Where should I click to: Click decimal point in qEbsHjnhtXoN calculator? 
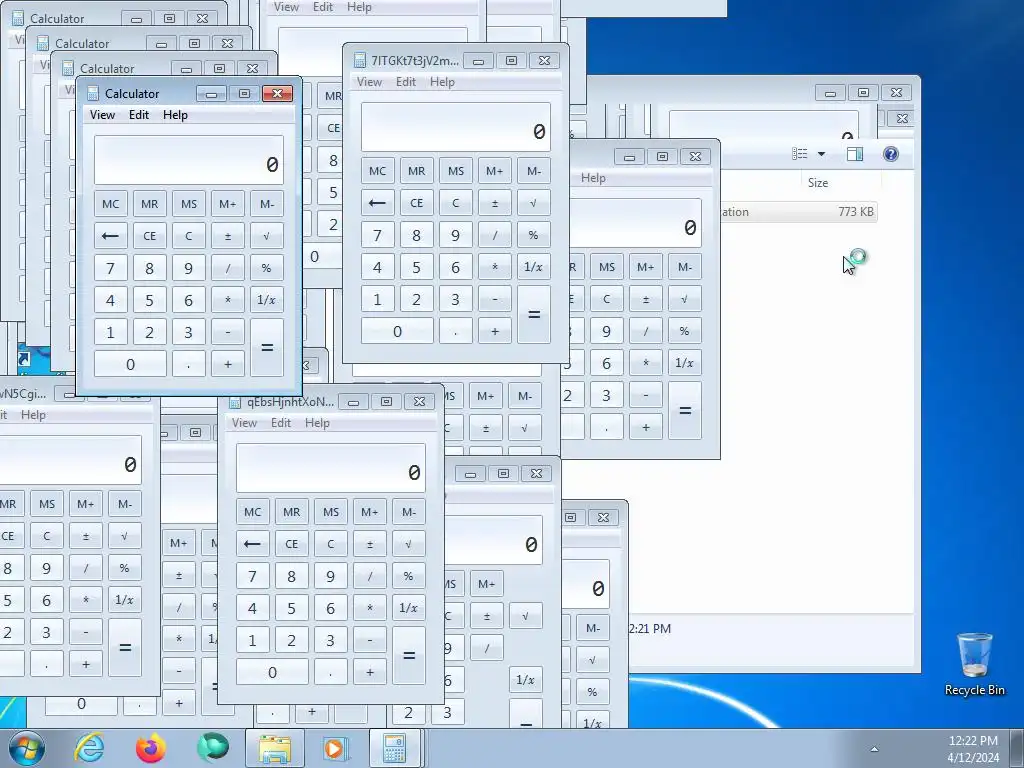330,671
